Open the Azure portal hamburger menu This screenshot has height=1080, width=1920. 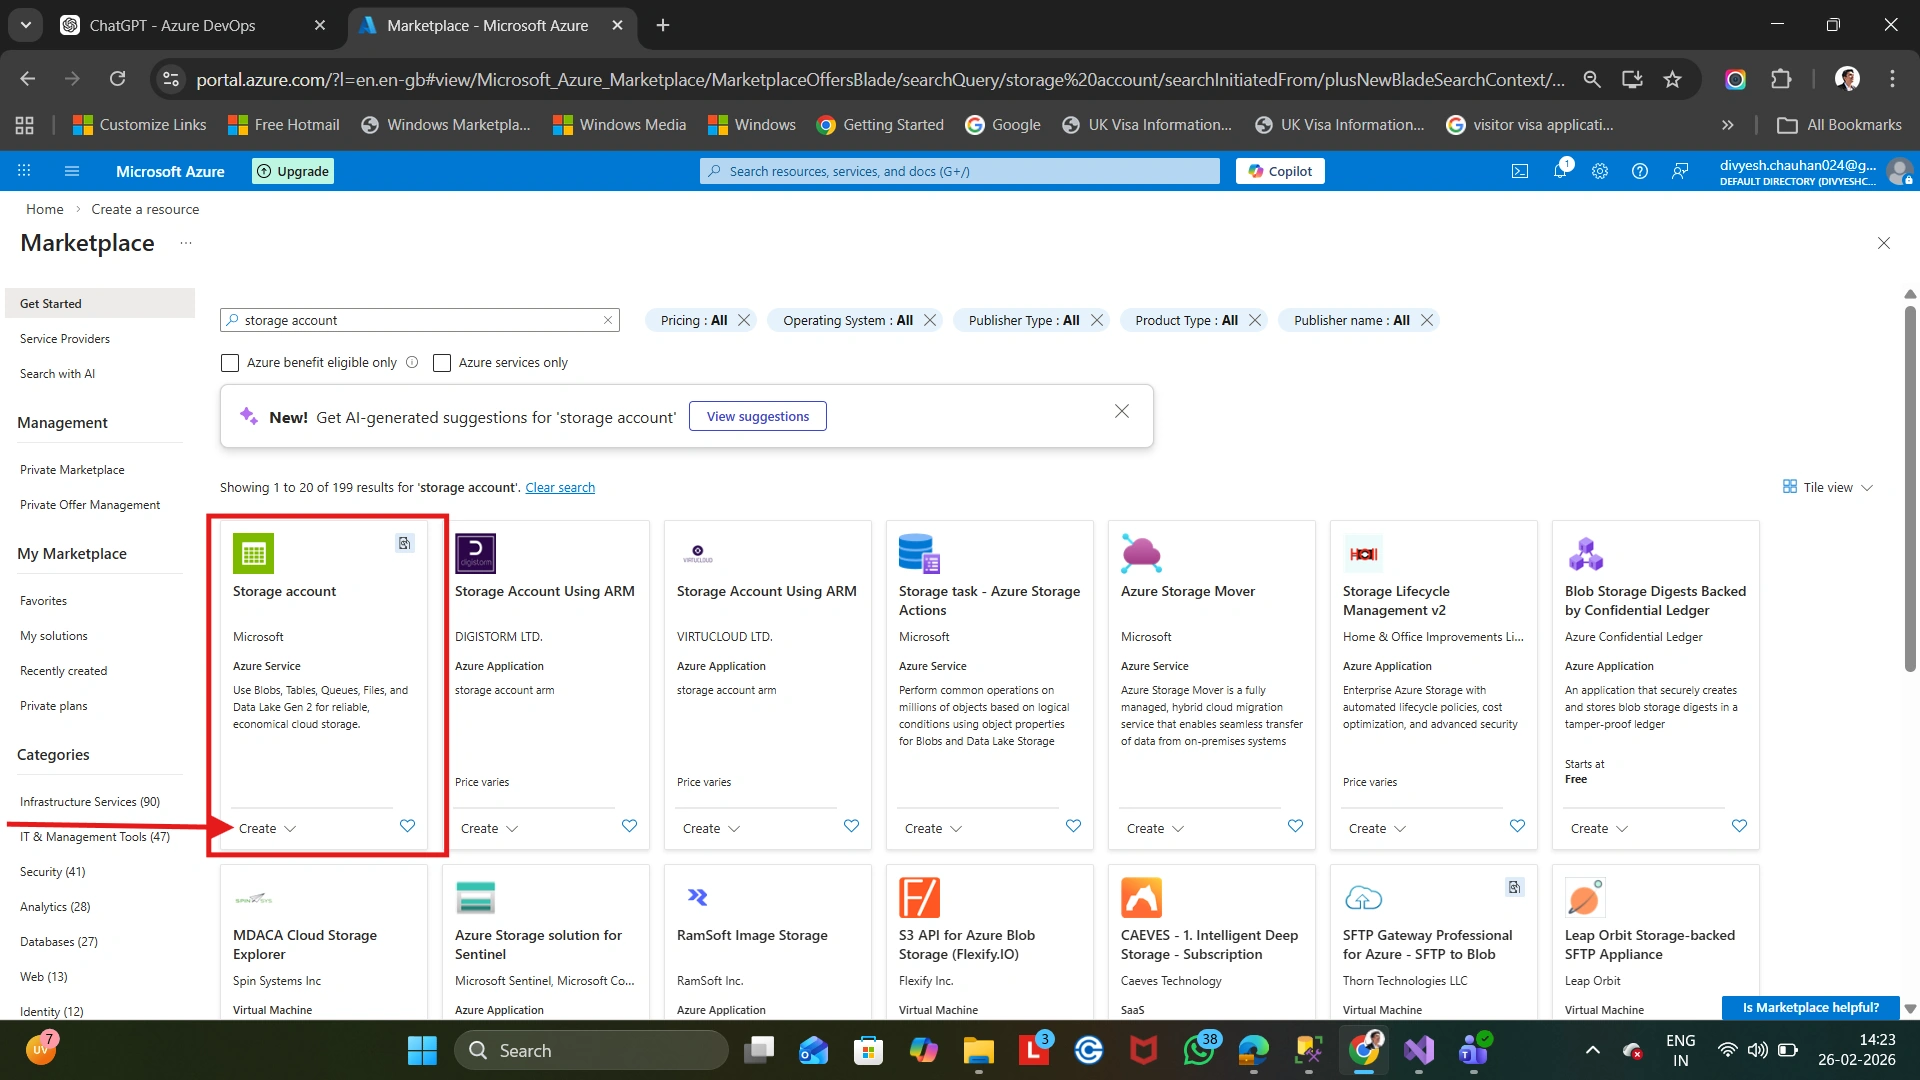pyautogui.click(x=72, y=171)
